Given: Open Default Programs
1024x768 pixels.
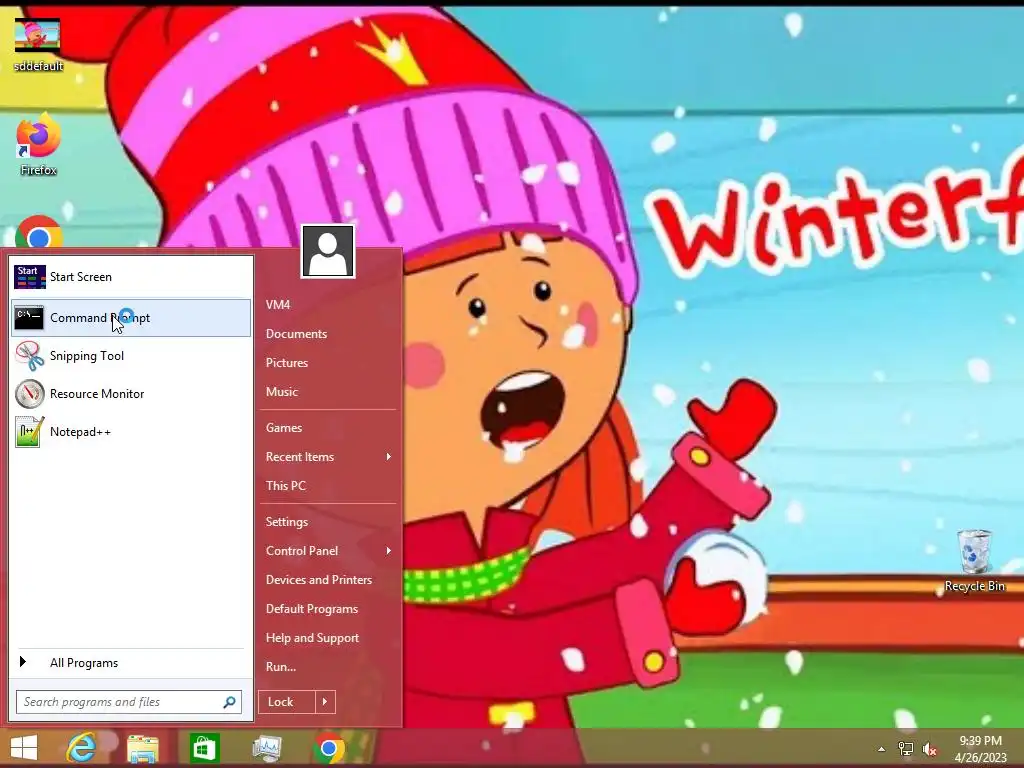Looking at the screenshot, I should [x=312, y=609].
